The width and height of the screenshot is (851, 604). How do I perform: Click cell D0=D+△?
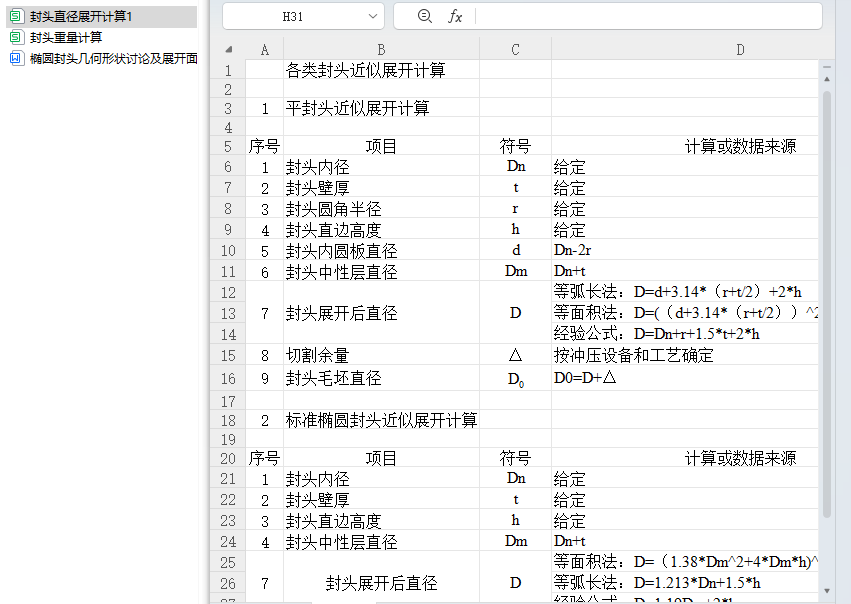(x=685, y=378)
